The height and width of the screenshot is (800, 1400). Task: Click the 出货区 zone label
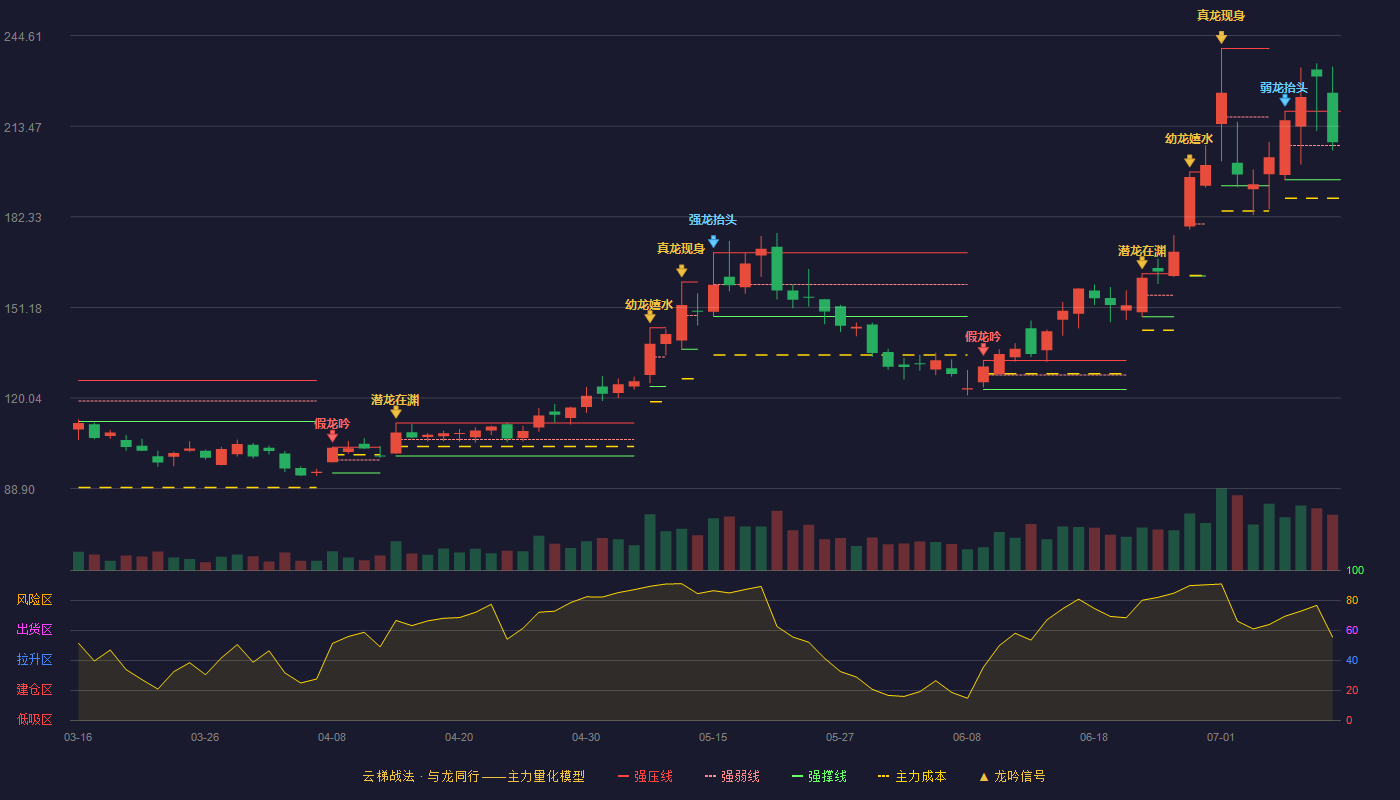coord(35,630)
